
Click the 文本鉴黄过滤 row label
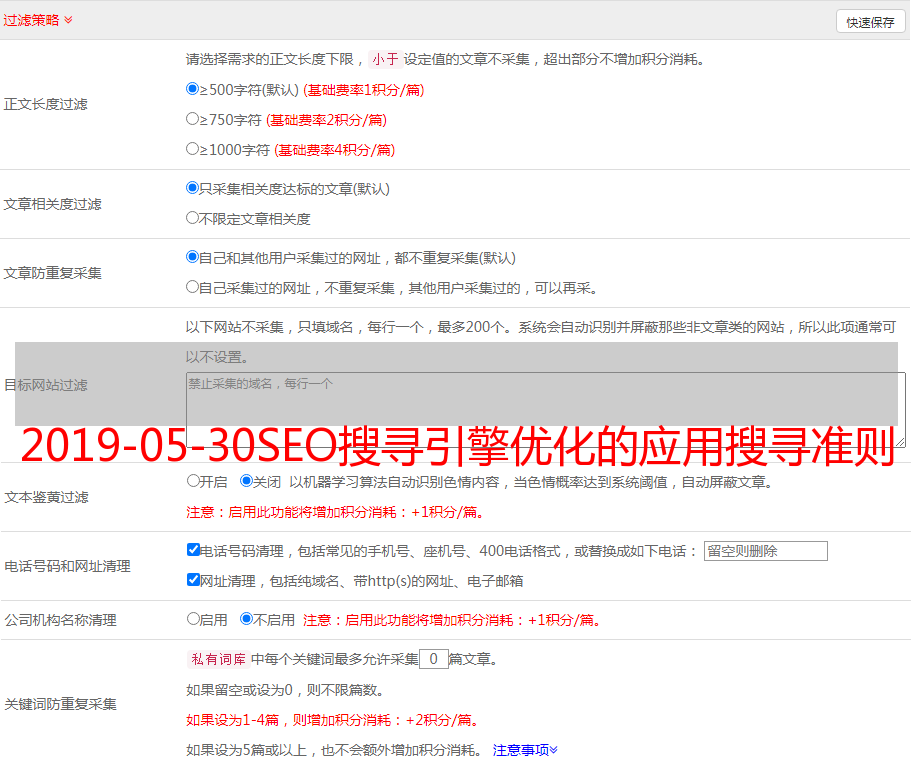coord(47,497)
